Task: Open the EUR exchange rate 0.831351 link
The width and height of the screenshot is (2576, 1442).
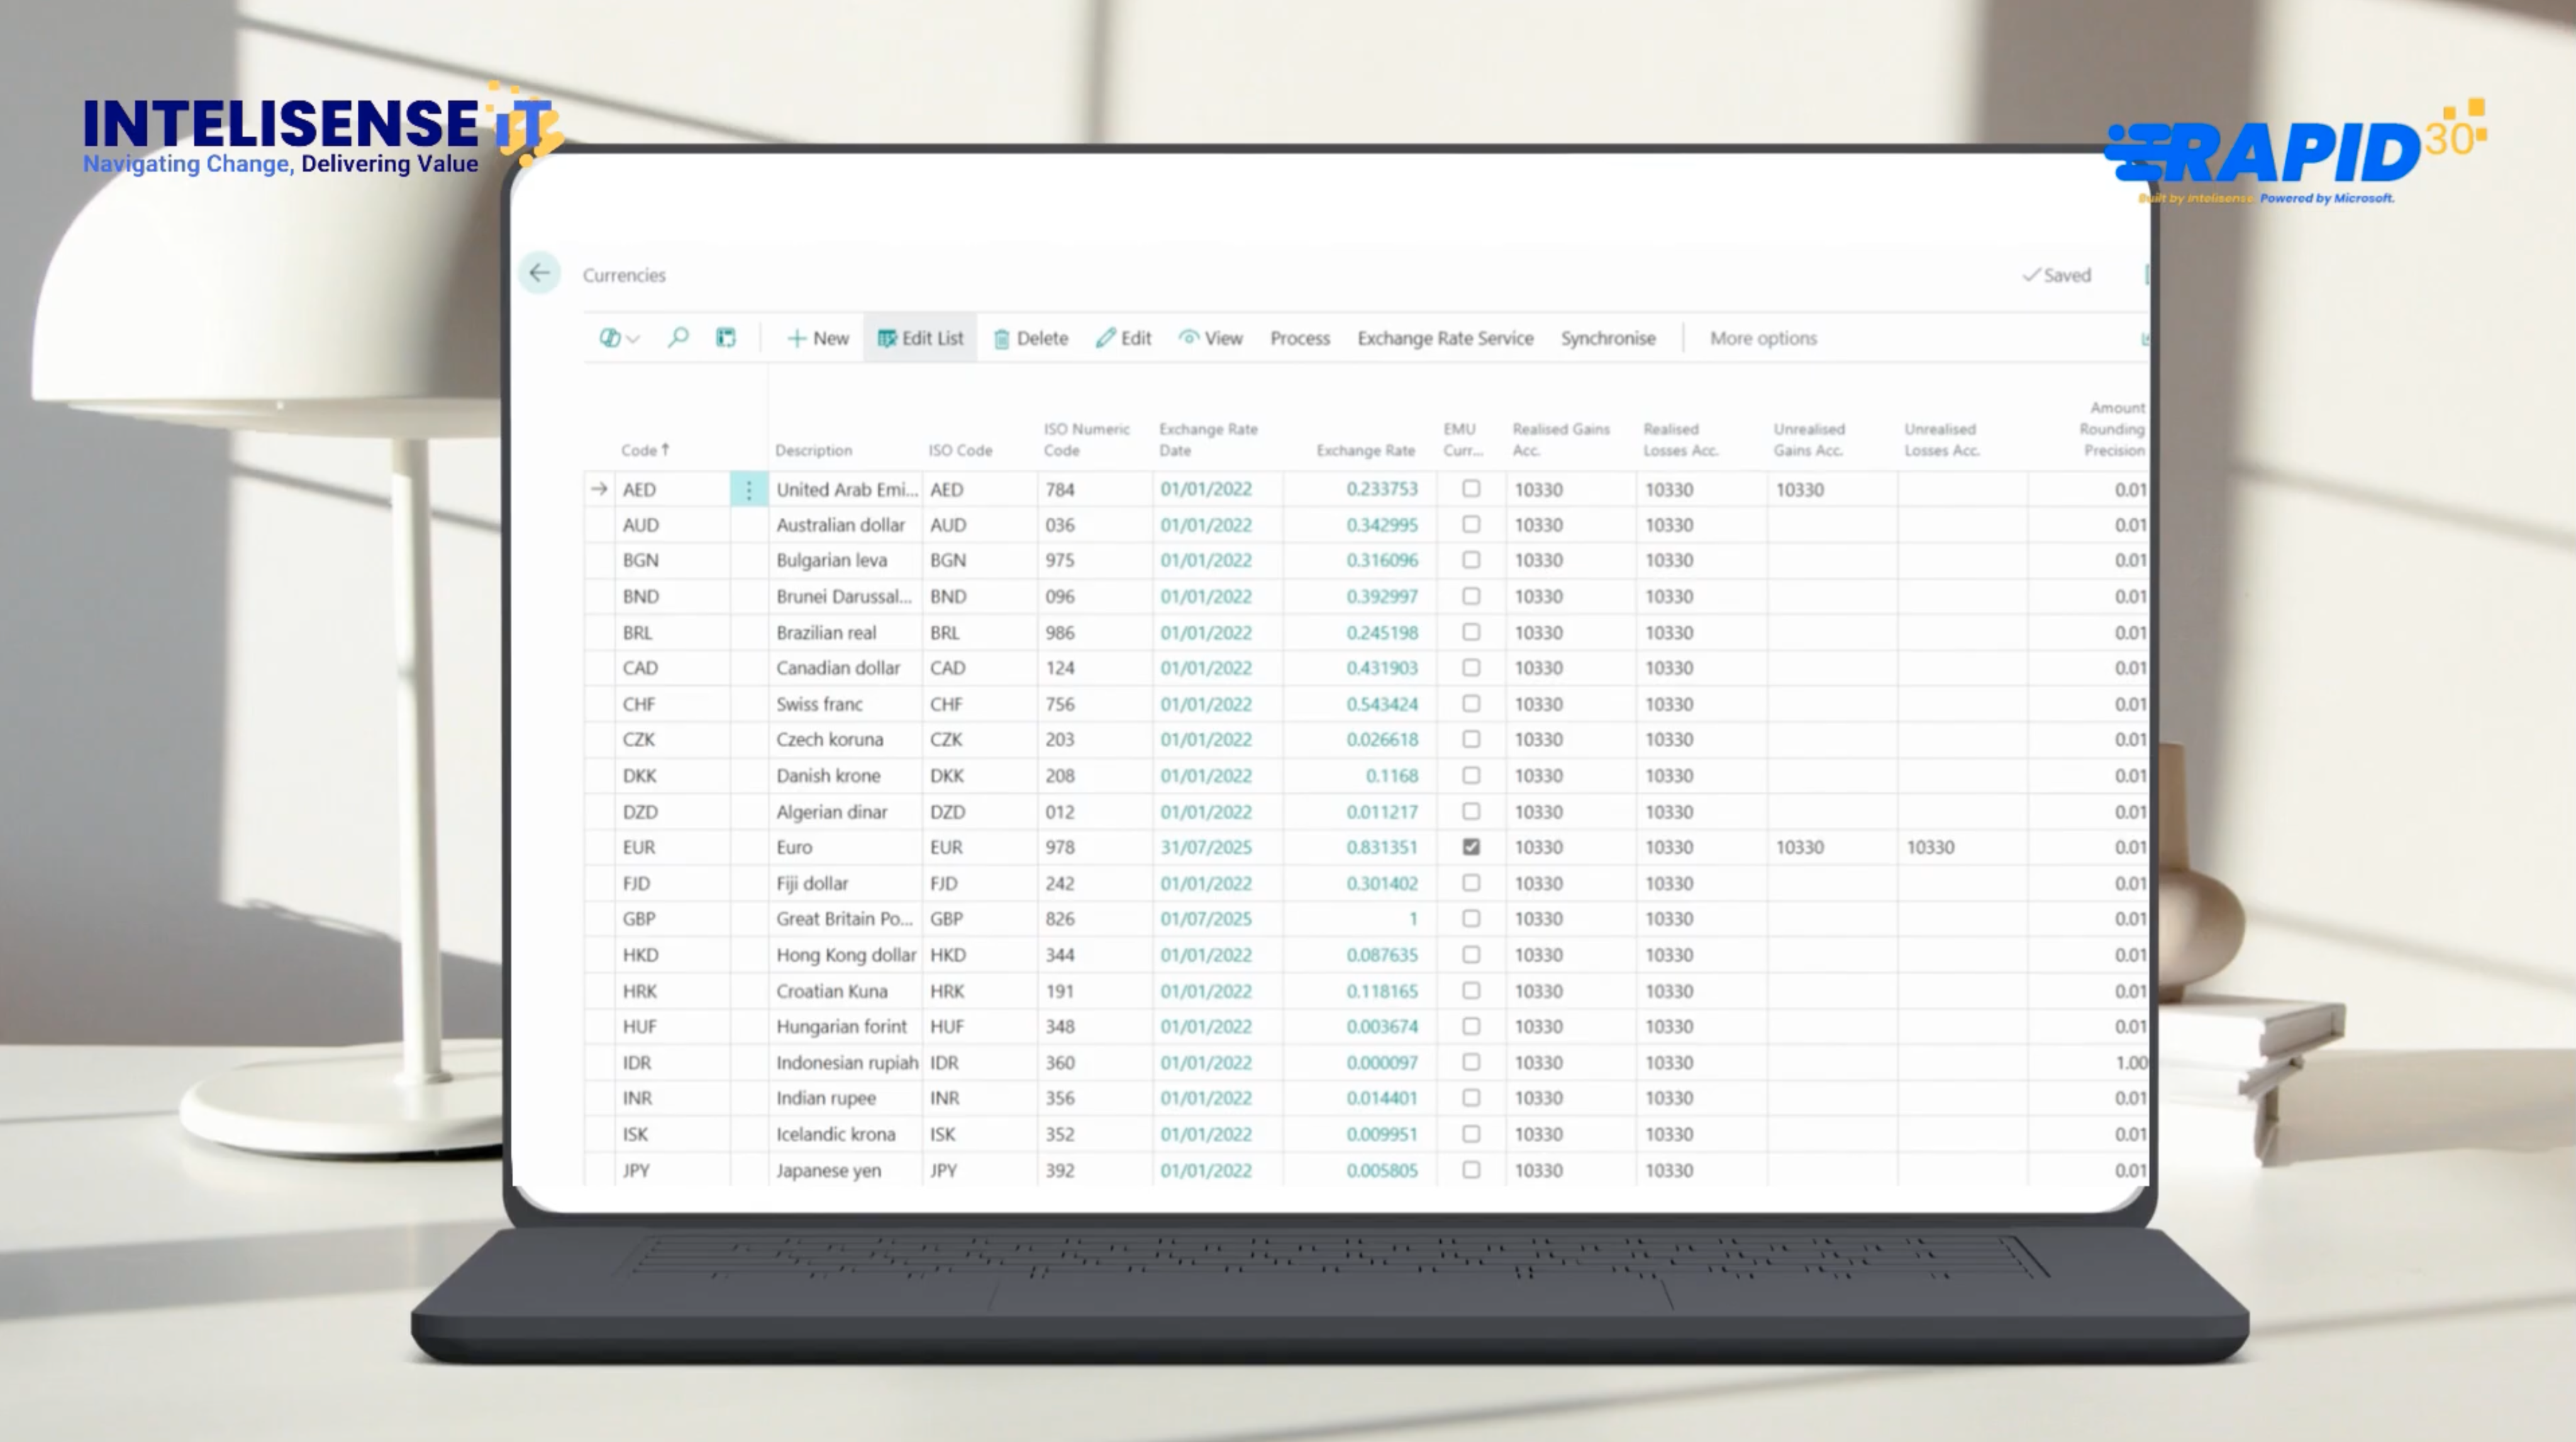Action: [1381, 847]
